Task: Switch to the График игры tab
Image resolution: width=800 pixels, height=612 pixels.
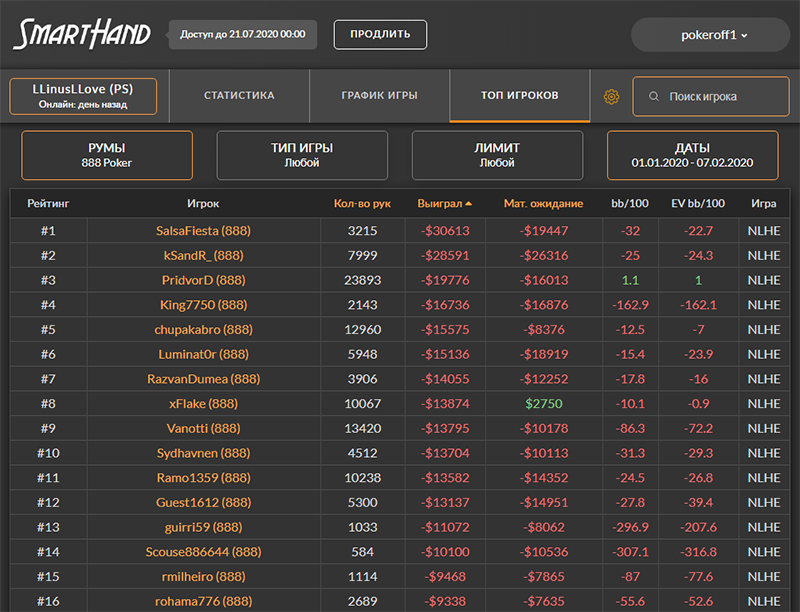Action: [x=379, y=96]
